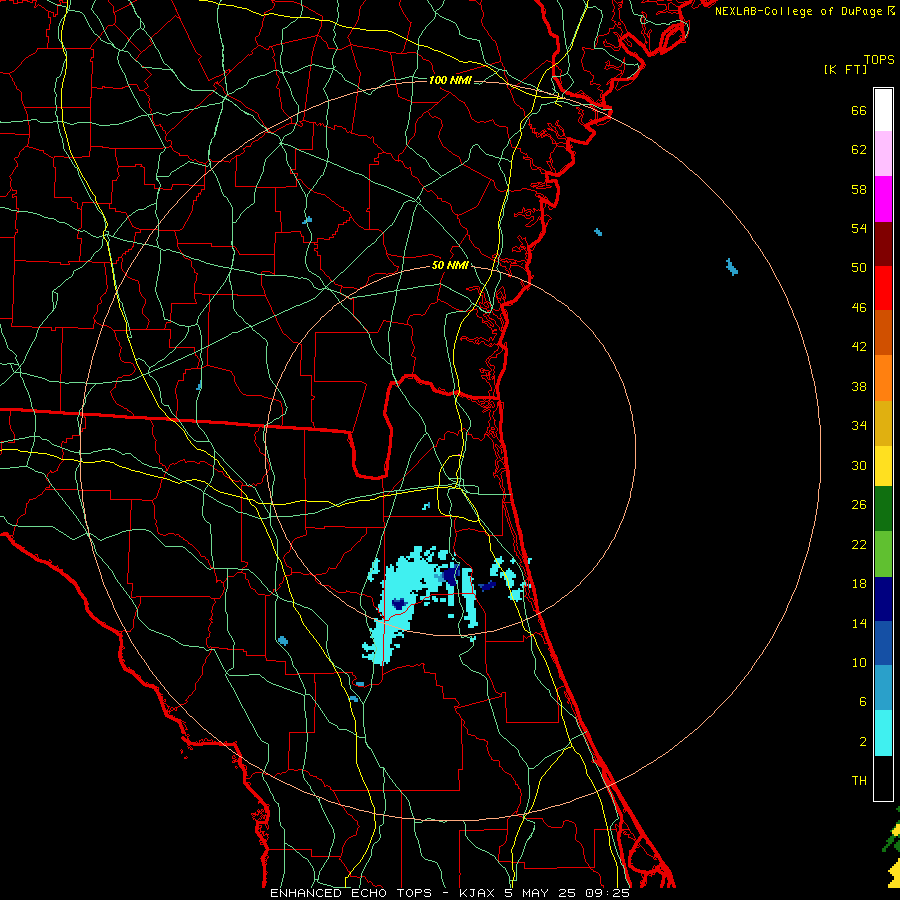Click the yellow legend swatch near 30
This screenshot has width=900, height=900.
[883, 466]
